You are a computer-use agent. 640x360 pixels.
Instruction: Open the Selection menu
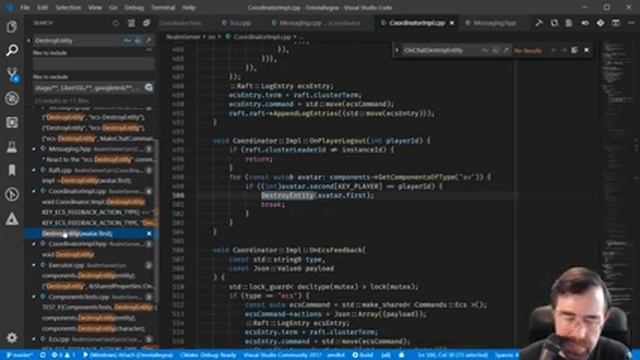(x=68, y=7)
